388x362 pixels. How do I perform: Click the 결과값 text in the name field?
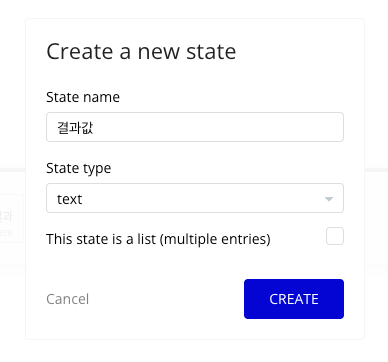[x=75, y=127]
